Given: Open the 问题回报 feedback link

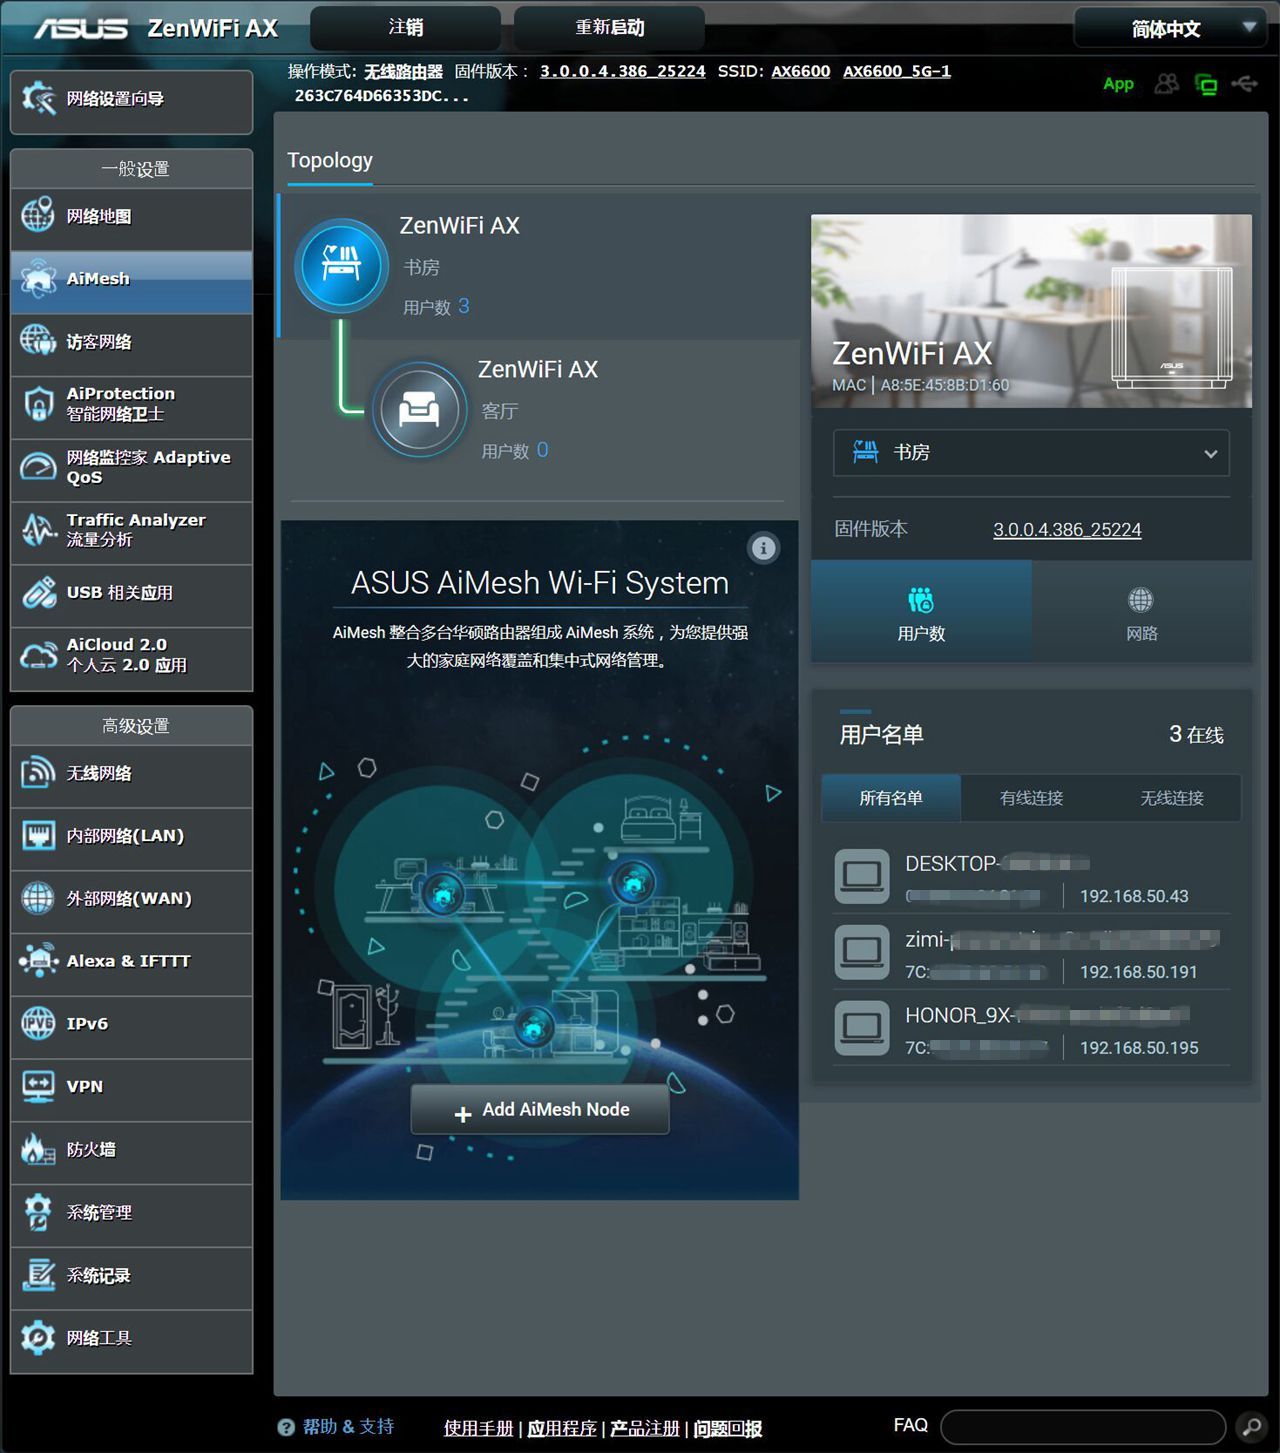Looking at the screenshot, I should pos(728,1428).
